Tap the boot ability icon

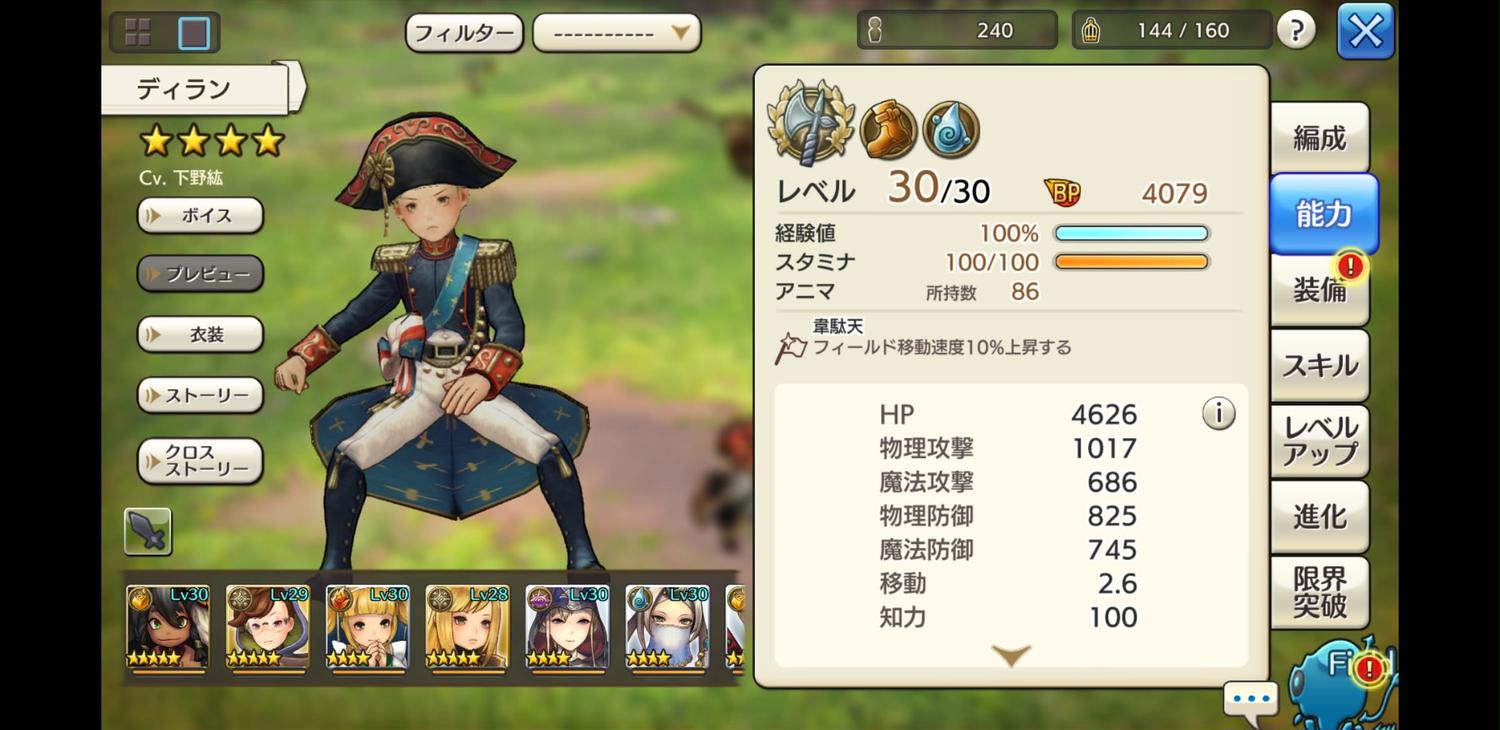pos(888,130)
